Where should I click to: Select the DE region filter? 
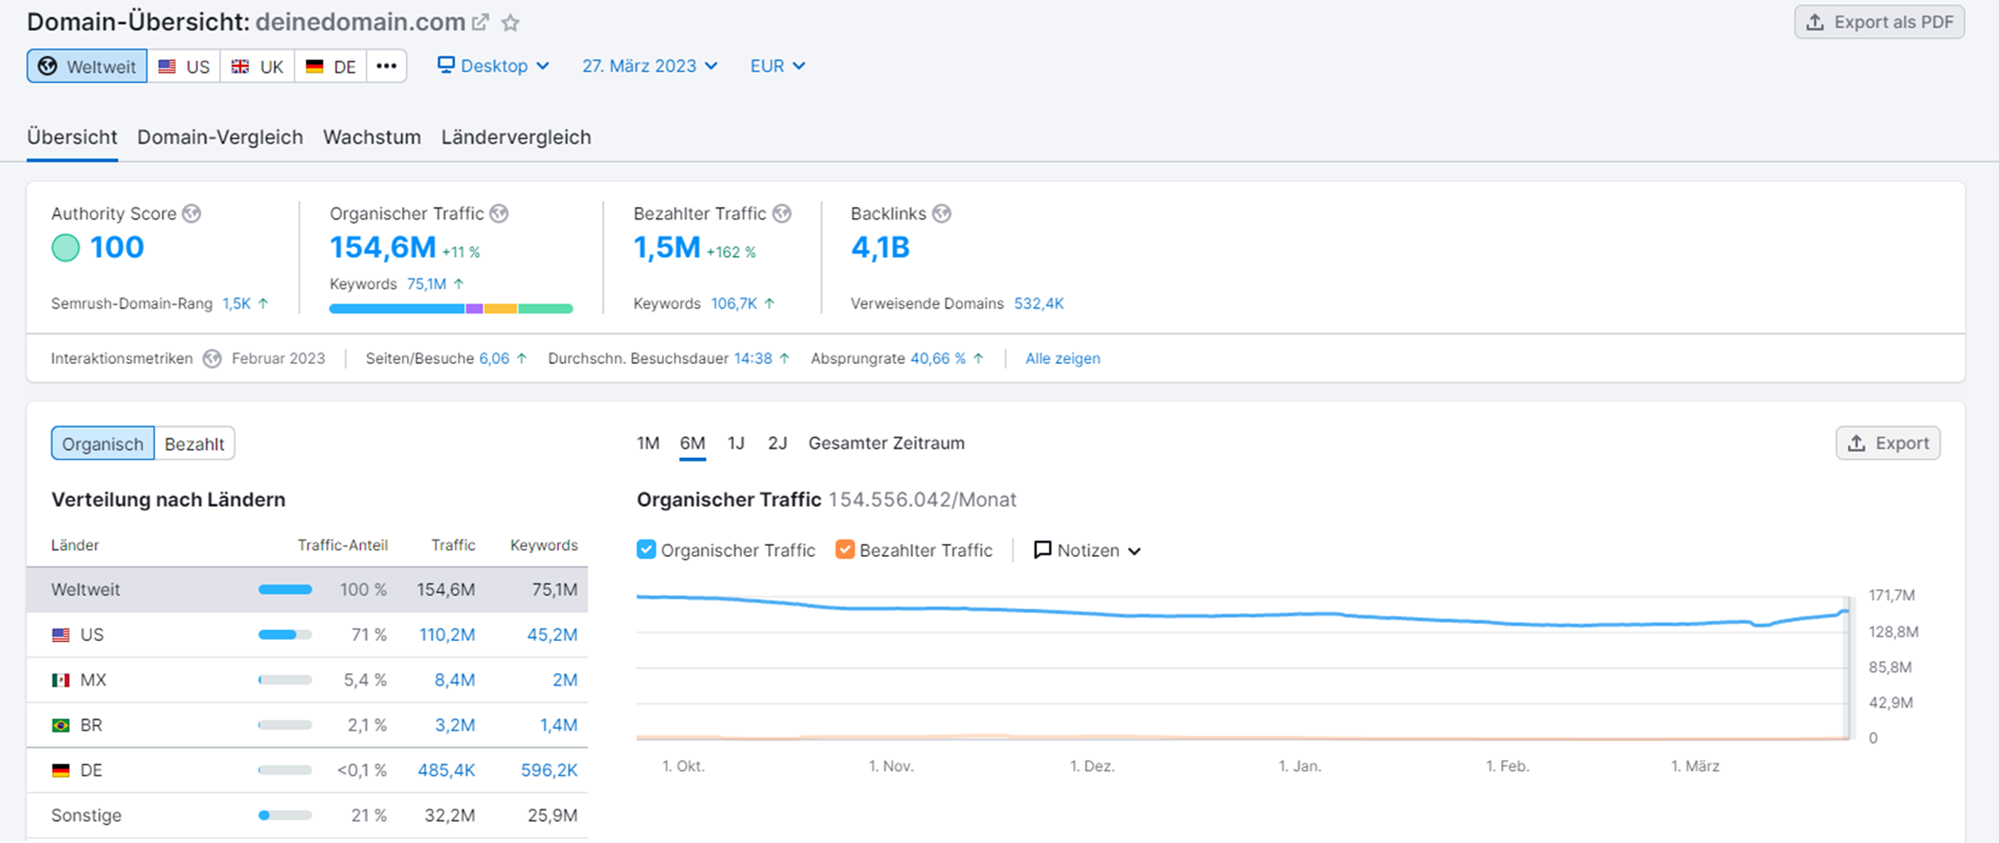331,66
